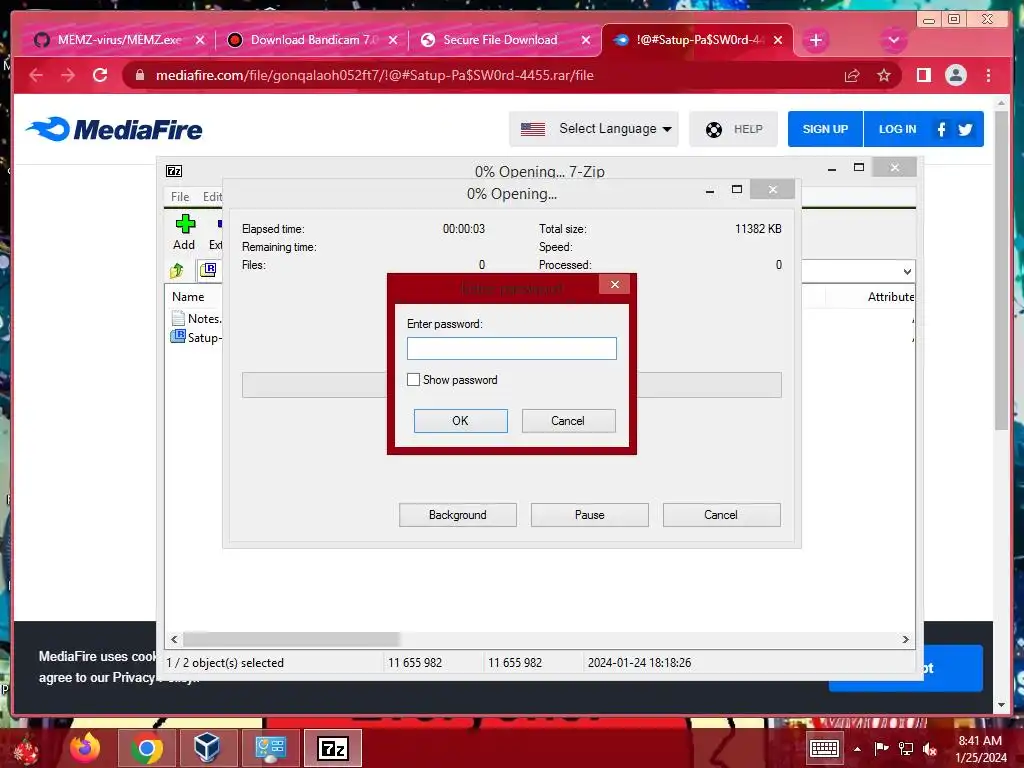Click the 7-Zip taskbar icon
Image resolution: width=1024 pixels, height=768 pixels.
pos(332,748)
